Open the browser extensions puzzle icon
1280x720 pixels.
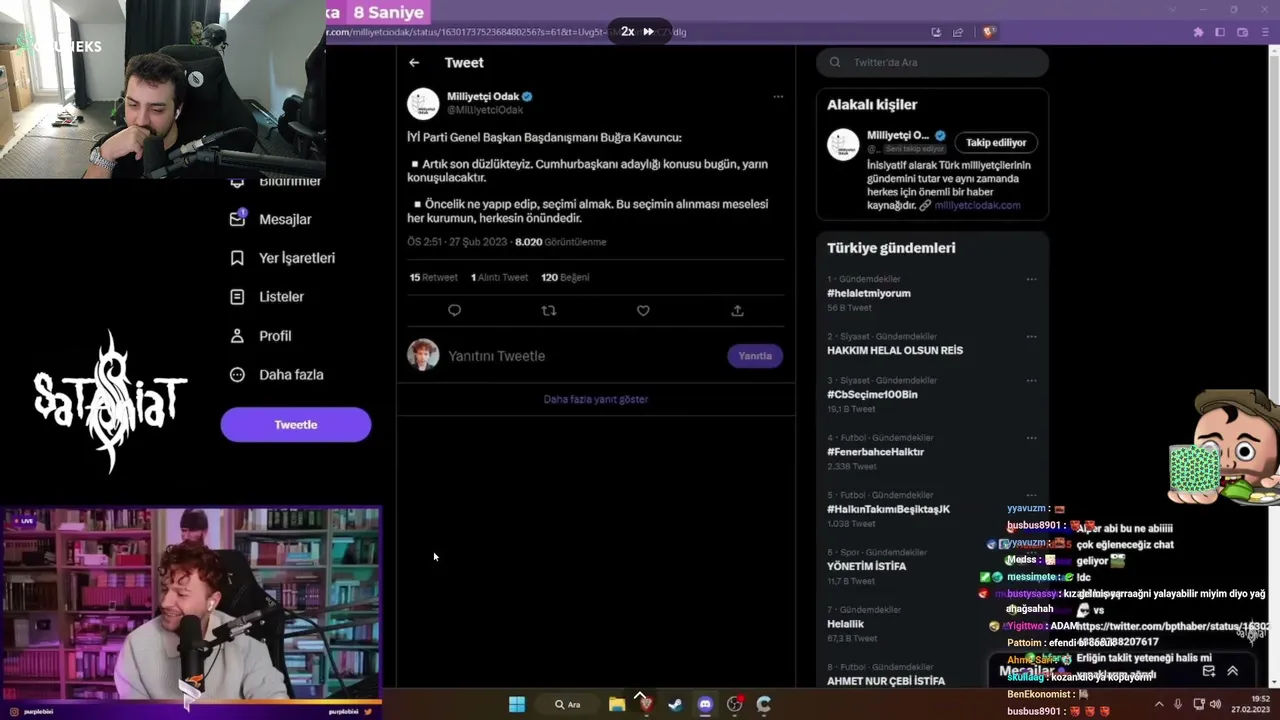(x=1198, y=32)
